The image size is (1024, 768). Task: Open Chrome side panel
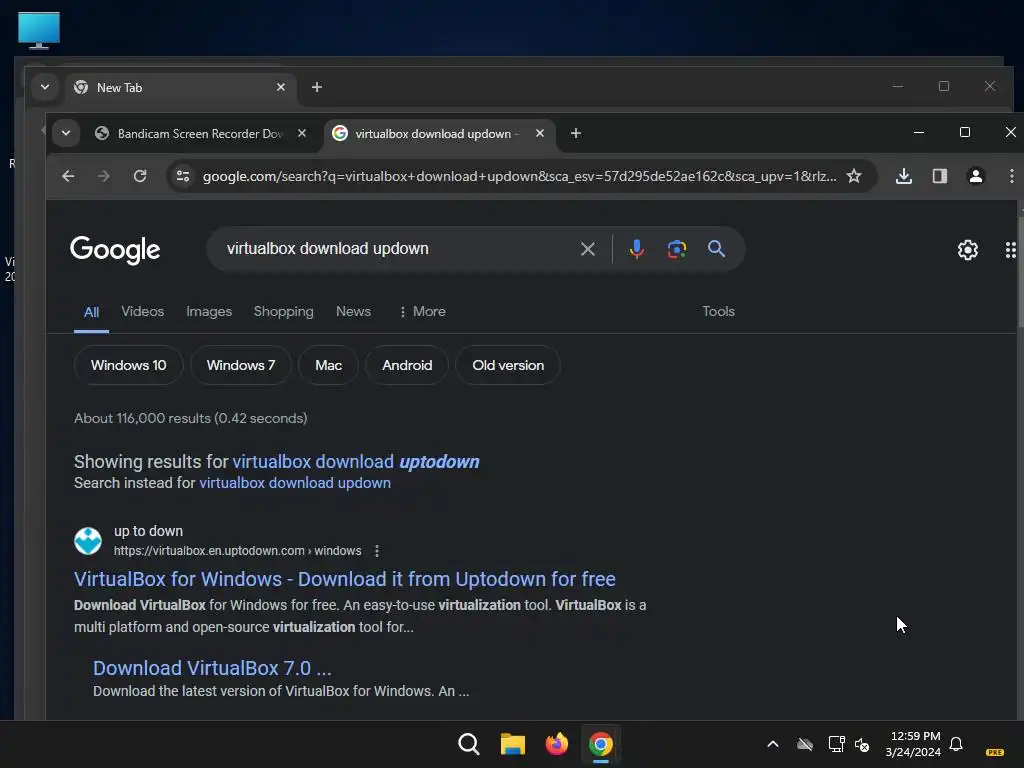pos(940,176)
